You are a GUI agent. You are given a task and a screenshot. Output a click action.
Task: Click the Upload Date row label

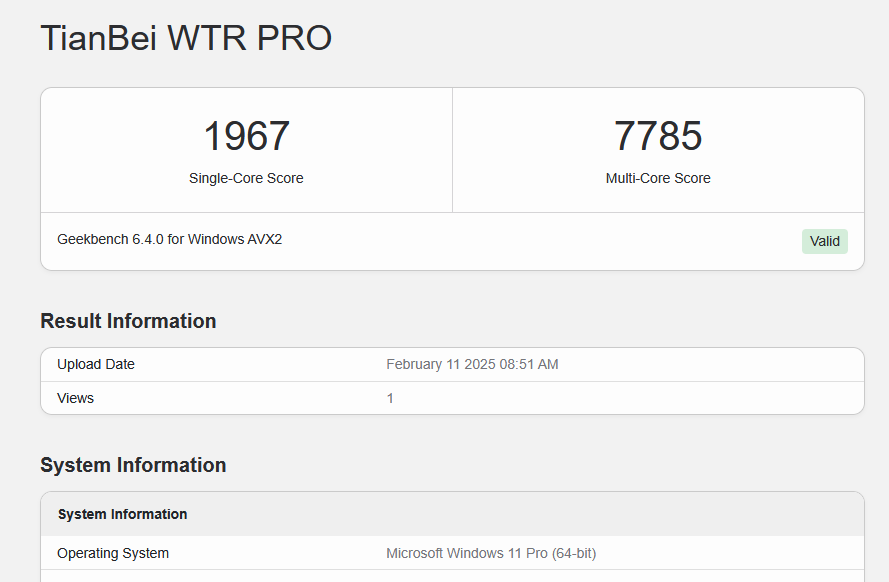pyautogui.click(x=96, y=364)
